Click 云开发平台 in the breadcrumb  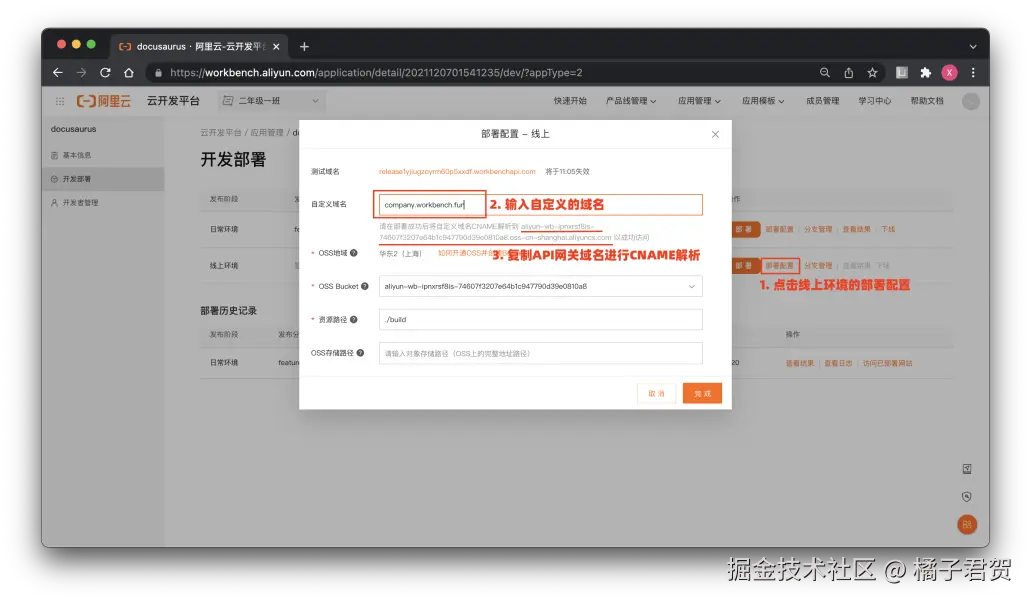click(x=221, y=133)
